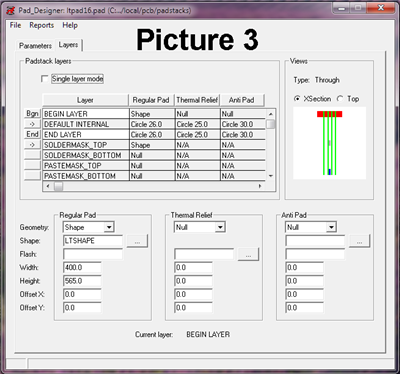The image size is (400, 374).
Task: Click the Regular Pad column header
Action: 151,100
